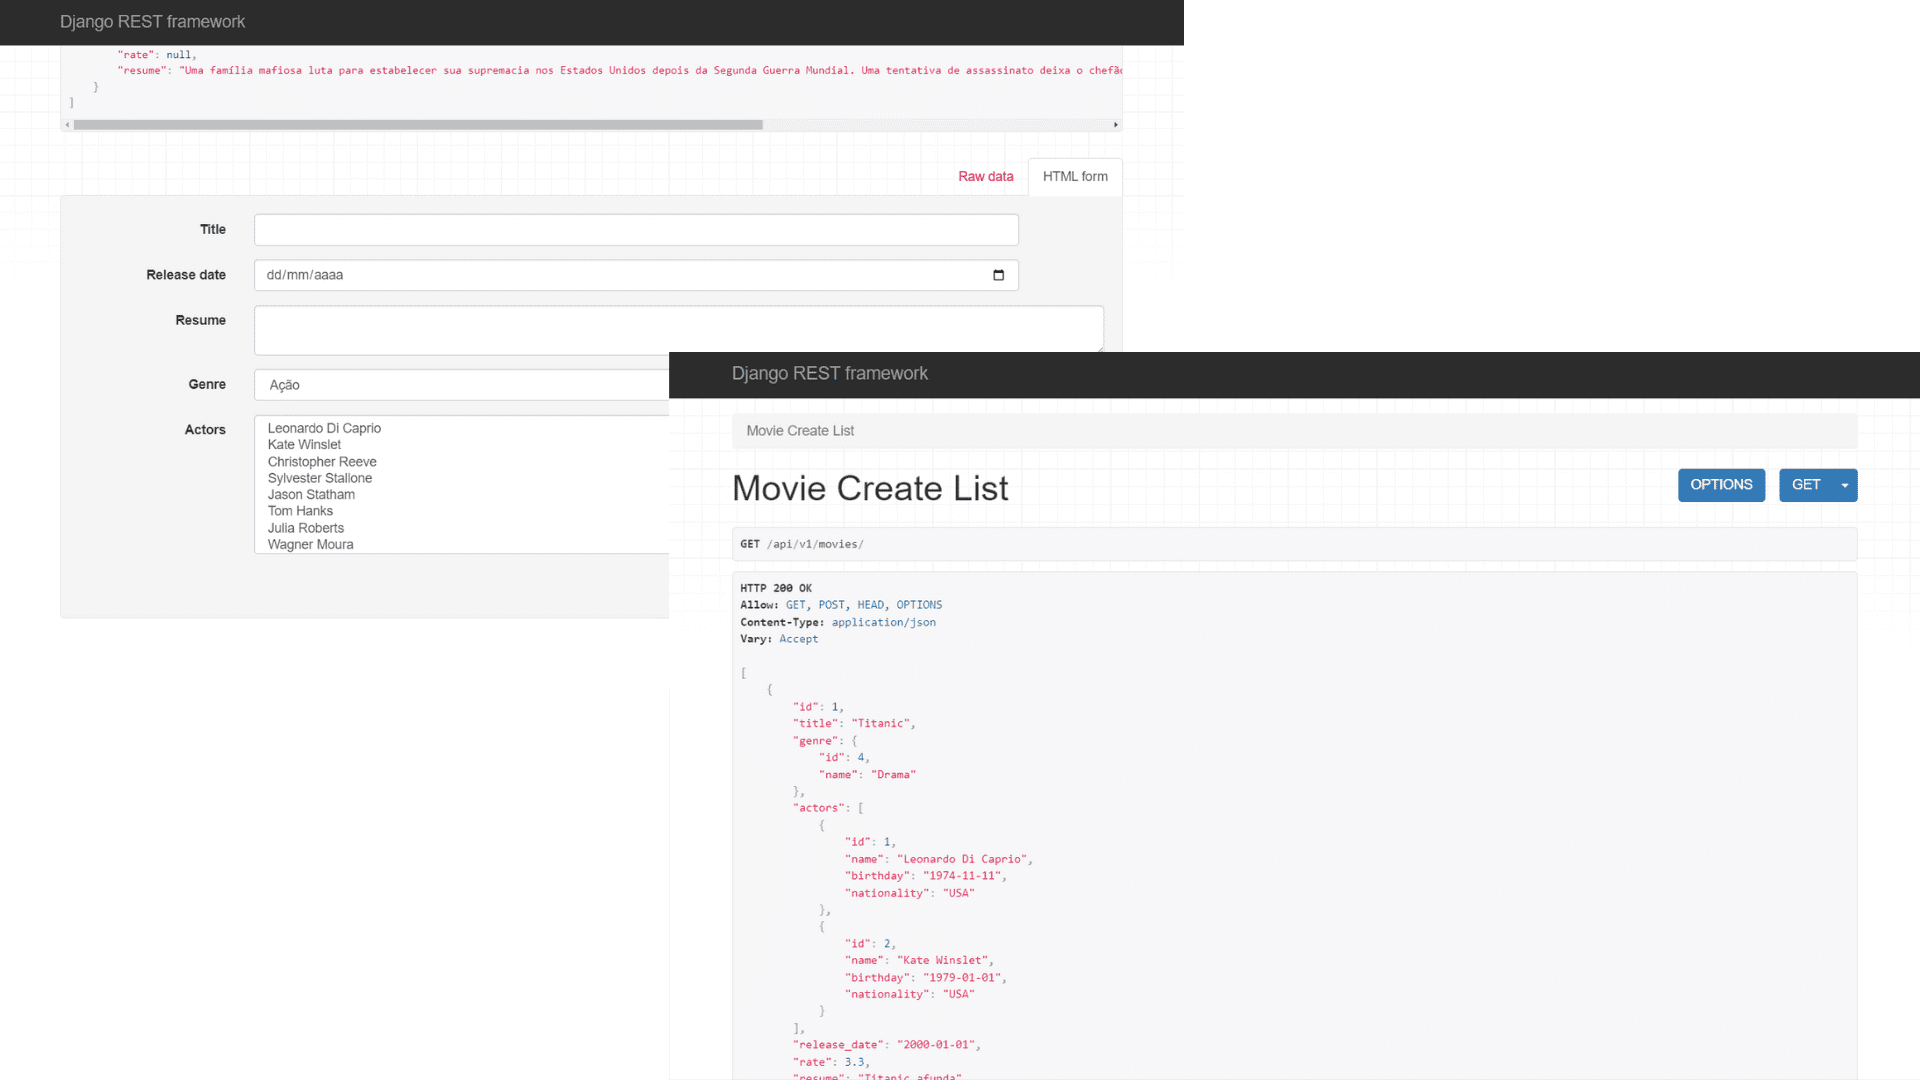
Task: Send the request with the GET button
Action: pos(1806,485)
